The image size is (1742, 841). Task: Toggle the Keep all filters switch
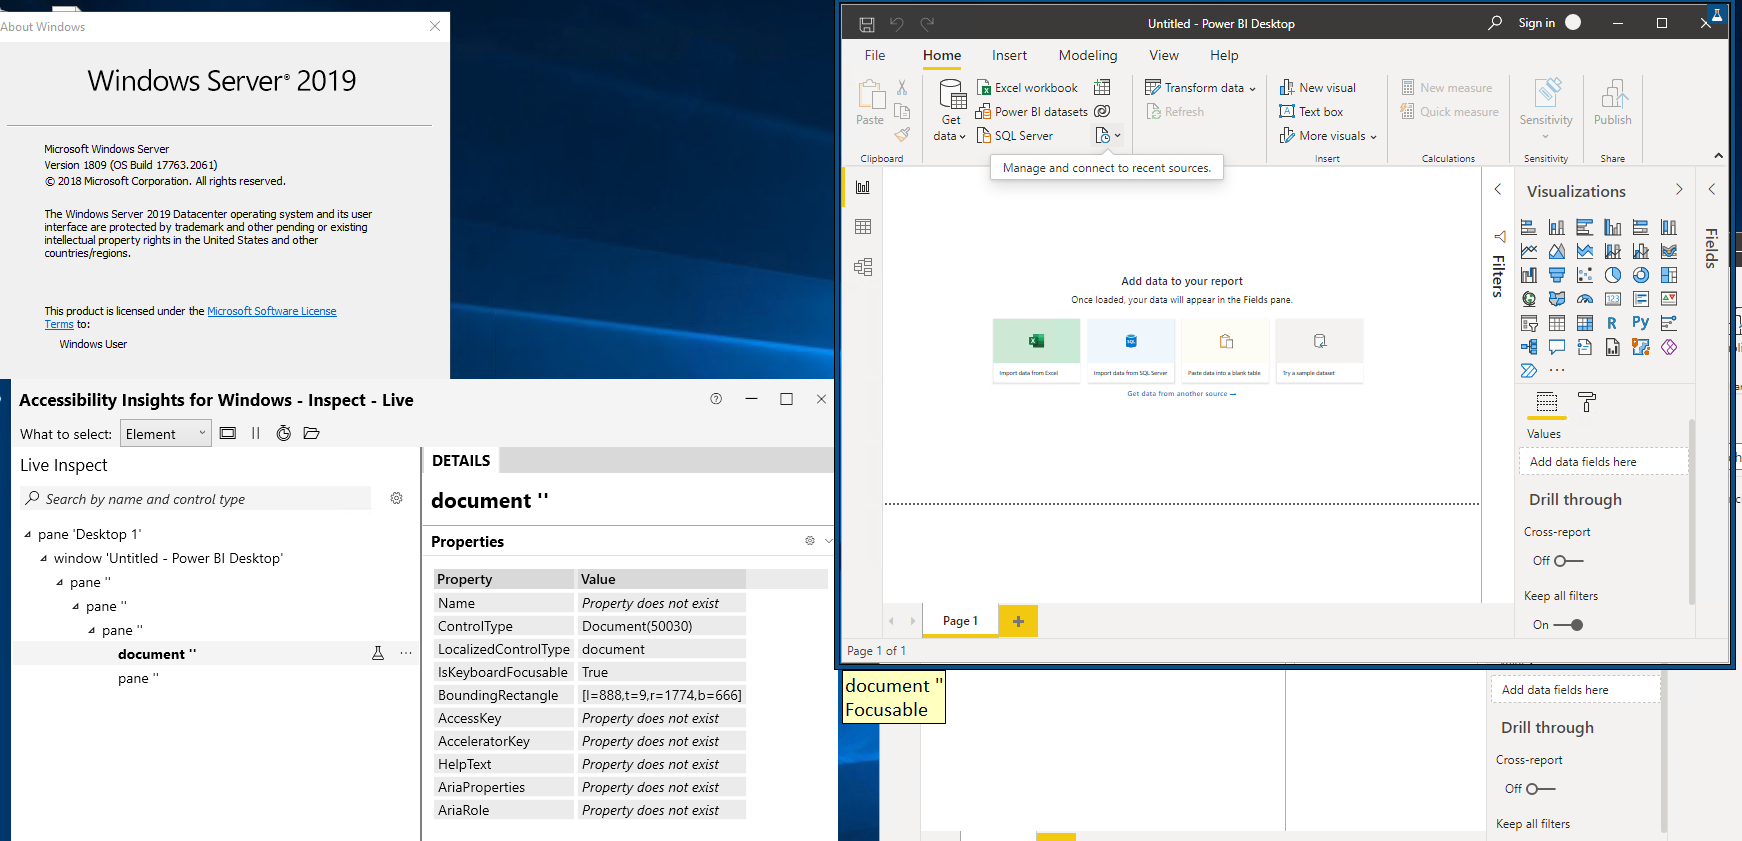coord(1568,625)
